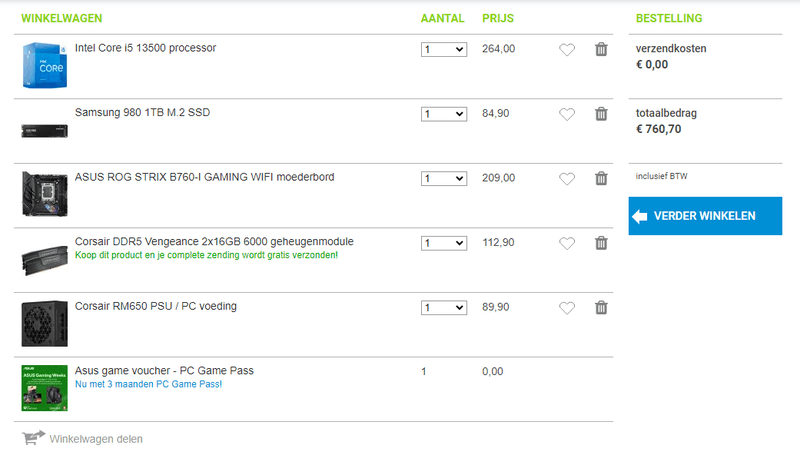Heart the Corsair RM650 PSU

567,308
